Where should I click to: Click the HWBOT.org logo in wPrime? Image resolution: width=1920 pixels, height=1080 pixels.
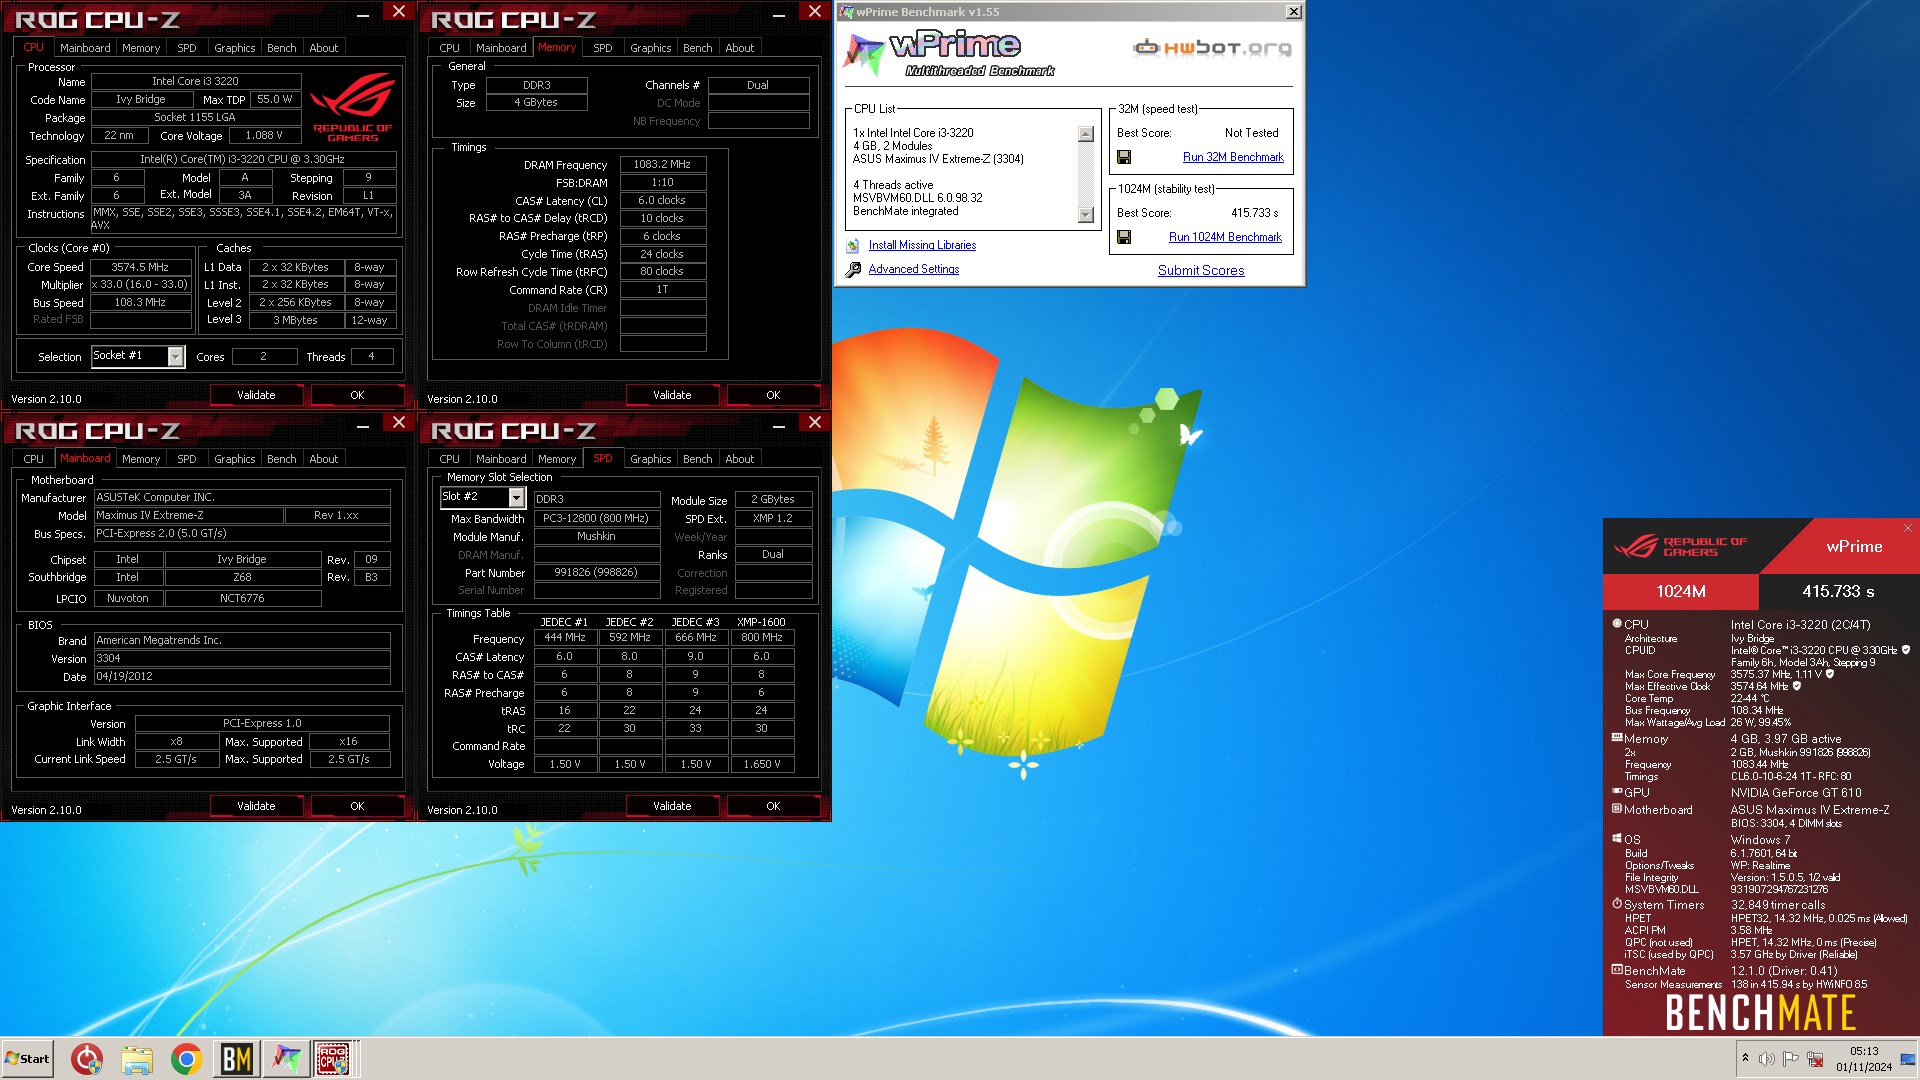click(1211, 47)
